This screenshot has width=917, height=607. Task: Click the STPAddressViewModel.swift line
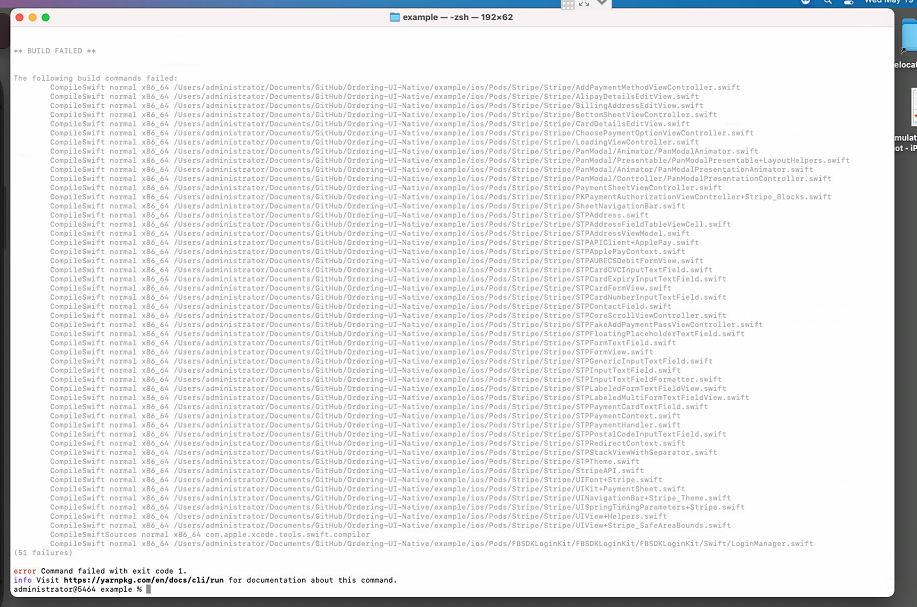click(370, 233)
